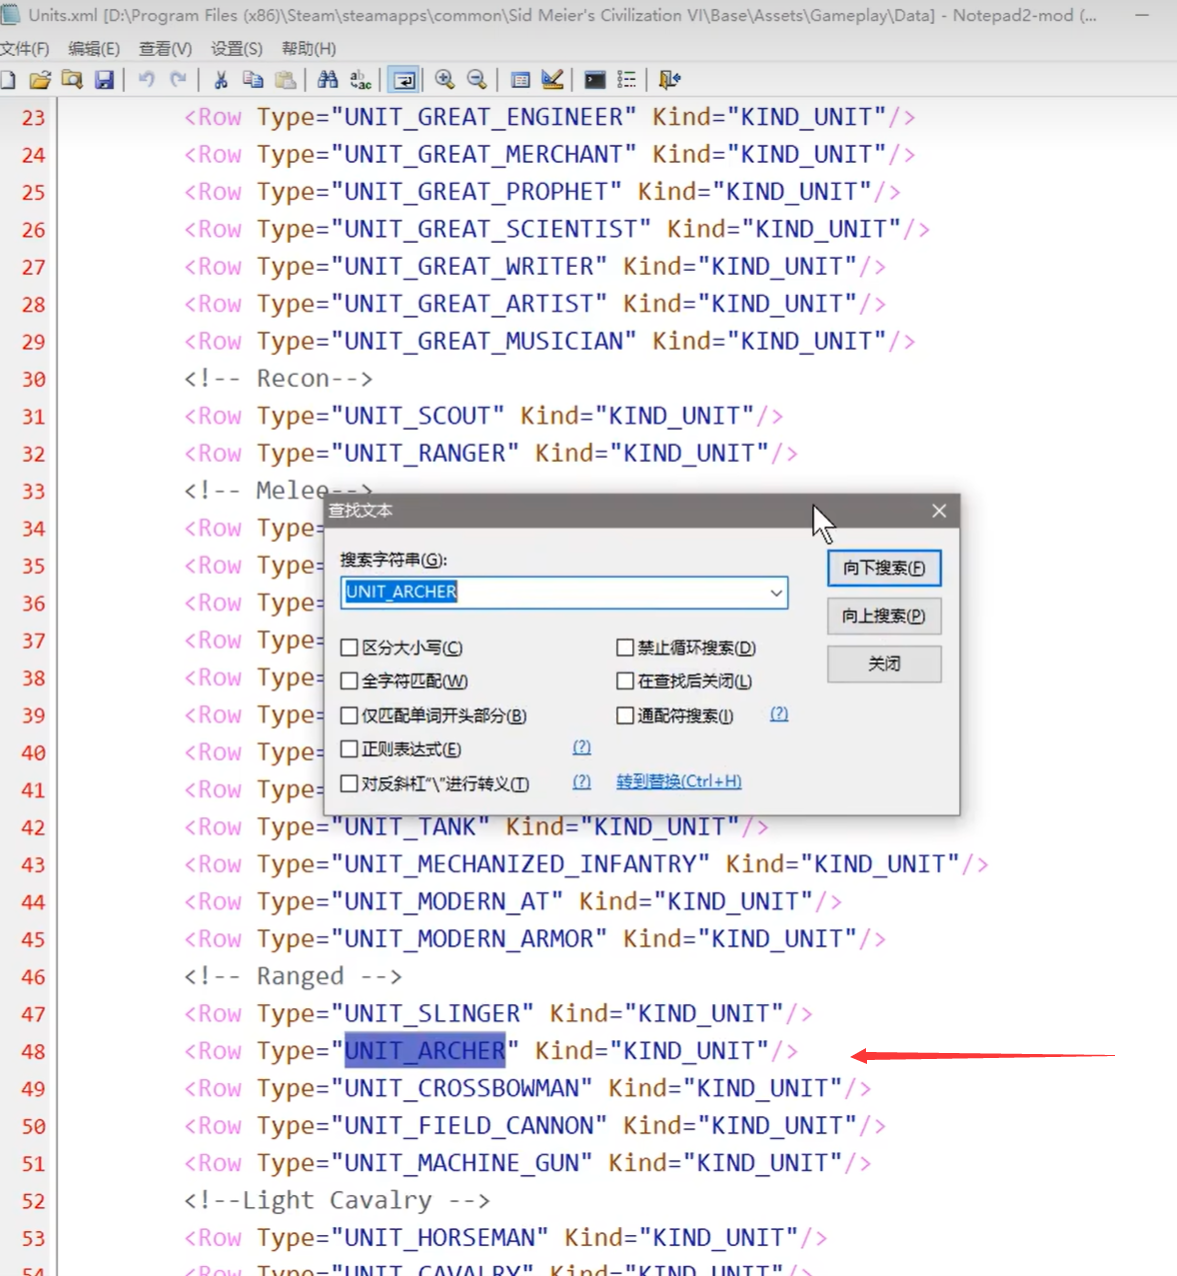The height and width of the screenshot is (1276, 1177).
Task: Toggle word wrap toolbar button
Action: [404, 80]
